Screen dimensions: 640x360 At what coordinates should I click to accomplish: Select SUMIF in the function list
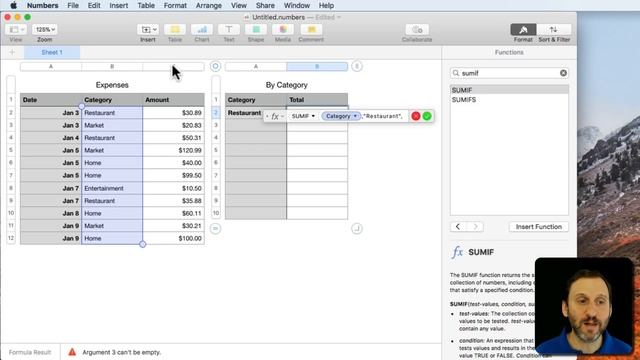pyautogui.click(x=509, y=90)
